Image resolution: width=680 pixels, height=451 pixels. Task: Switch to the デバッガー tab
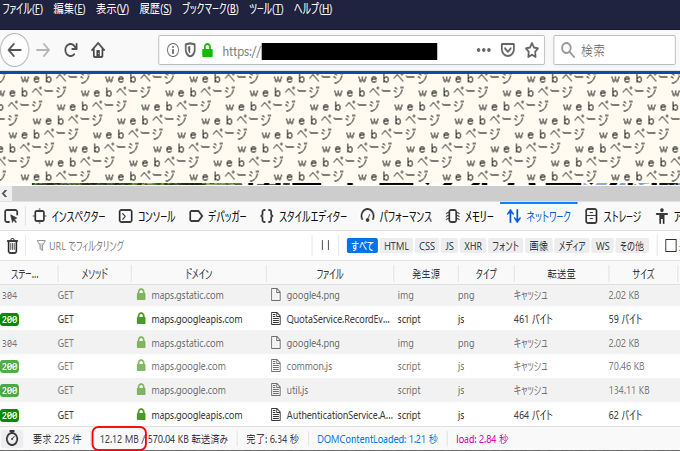[x=218, y=216]
